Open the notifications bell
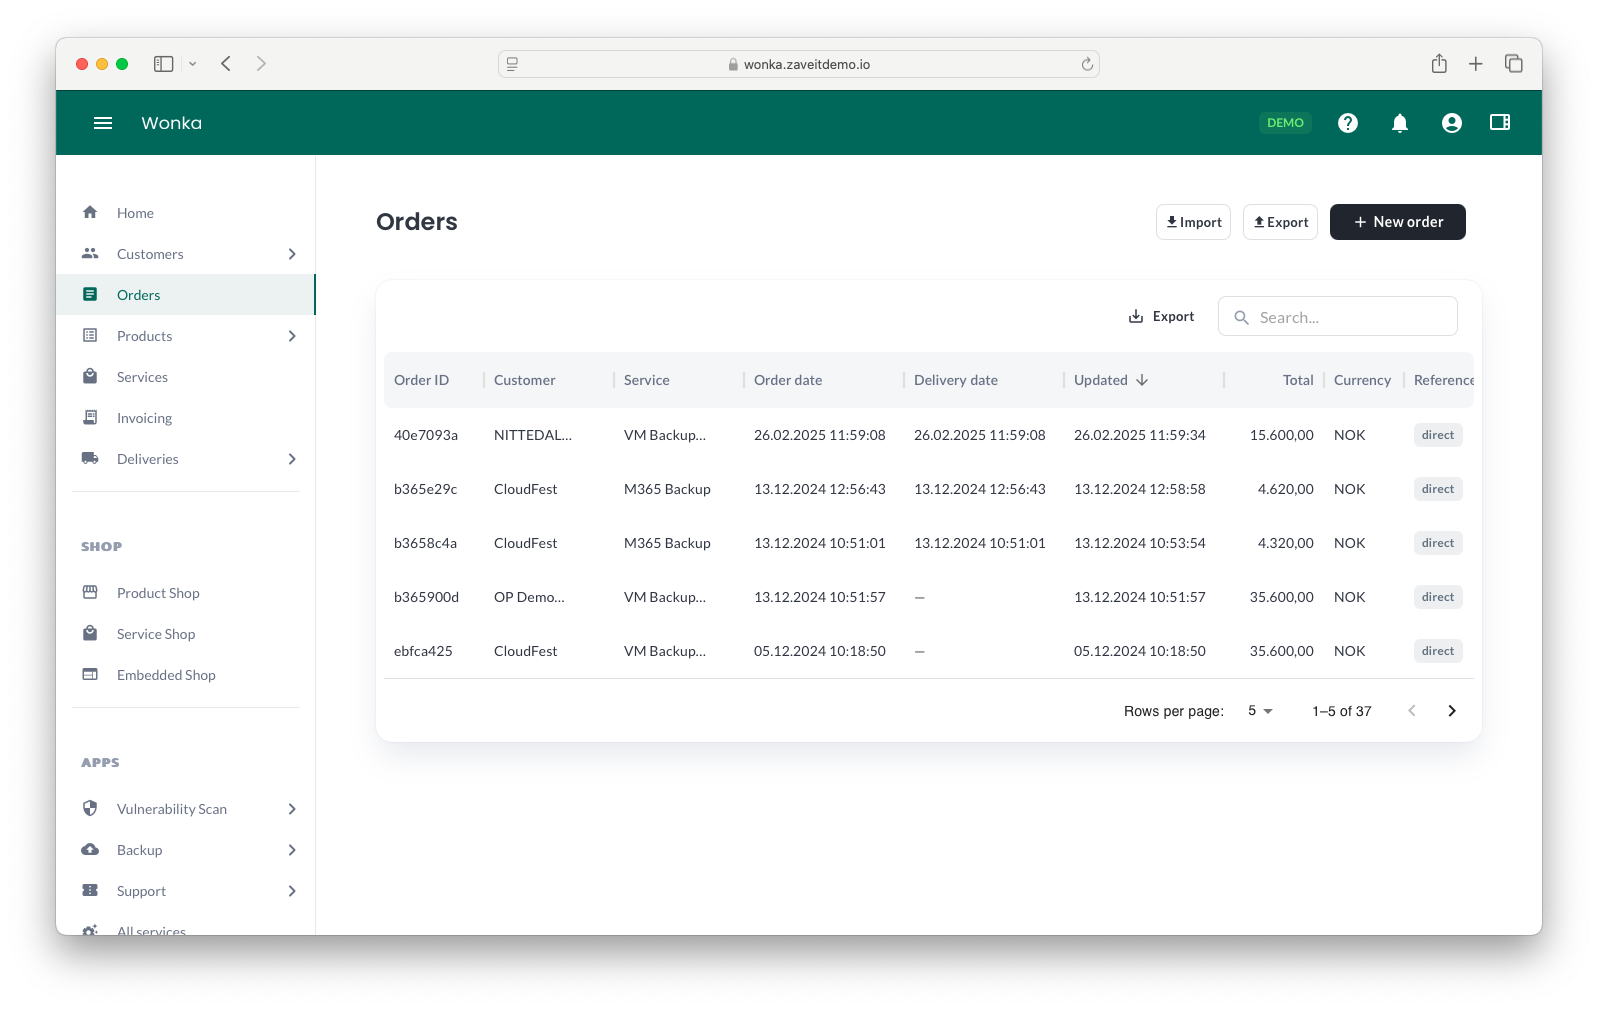The image size is (1598, 1009). (x=1400, y=123)
